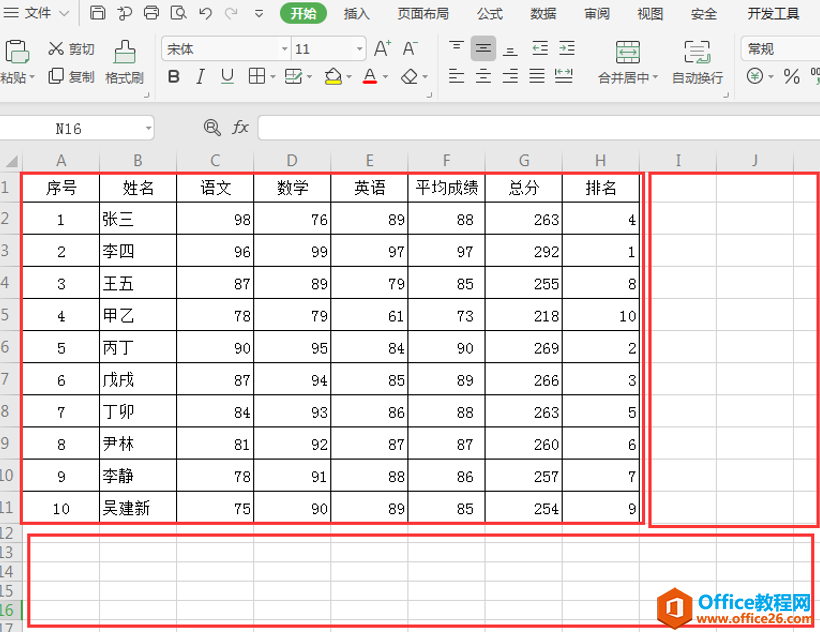Switch to 开始 tab
Image resolution: width=820 pixels, height=636 pixels.
(303, 13)
